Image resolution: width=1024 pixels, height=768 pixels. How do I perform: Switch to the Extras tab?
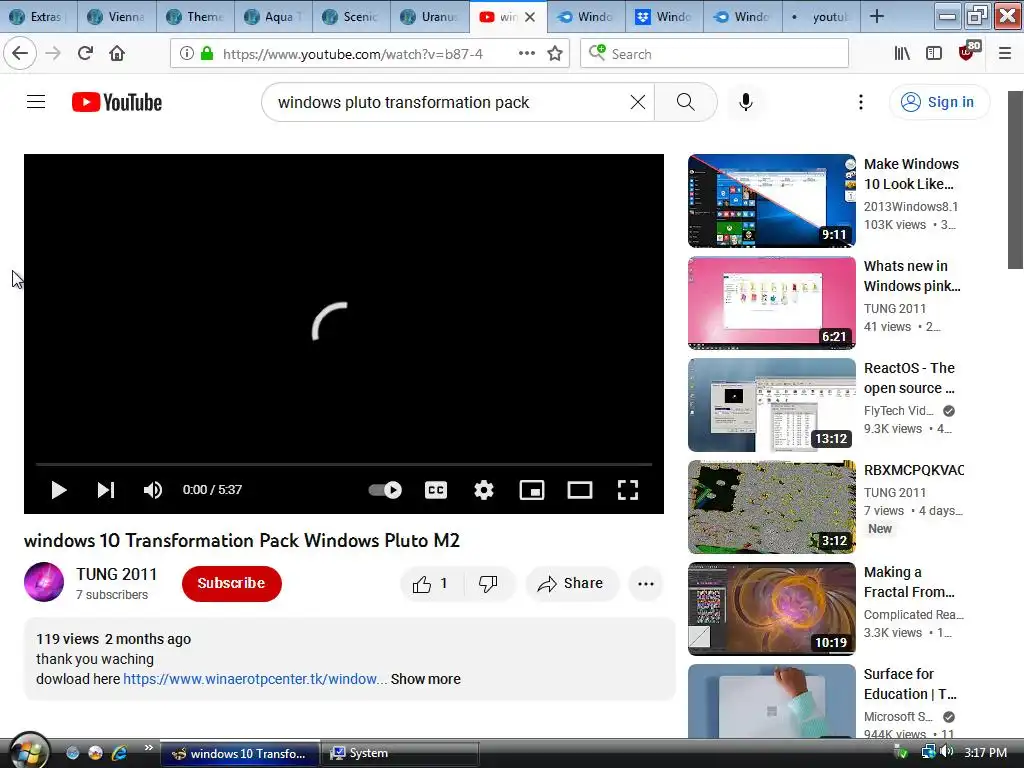click(38, 16)
